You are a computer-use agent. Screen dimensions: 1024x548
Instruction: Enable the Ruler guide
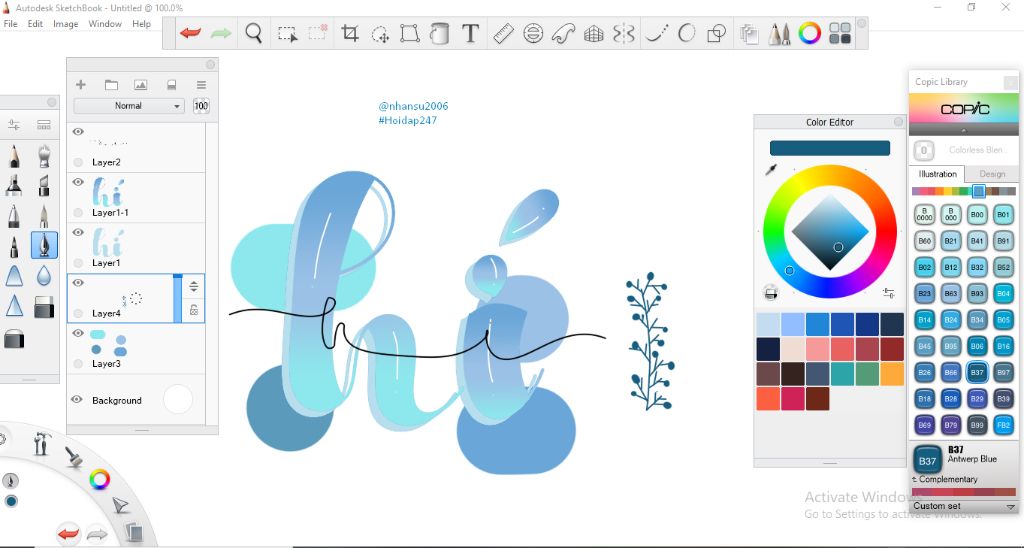503,33
